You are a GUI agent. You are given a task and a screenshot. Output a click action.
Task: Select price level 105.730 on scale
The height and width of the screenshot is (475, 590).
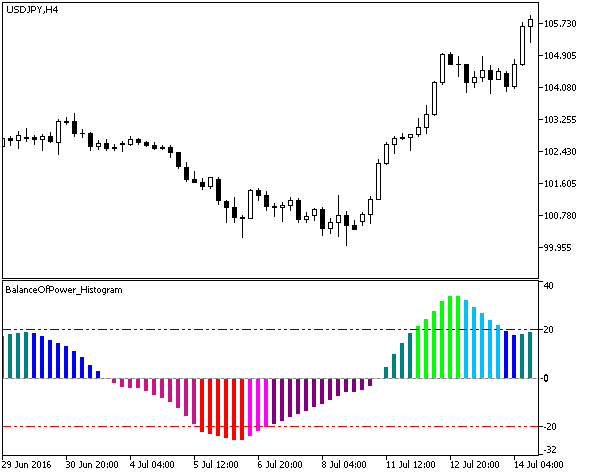560,24
